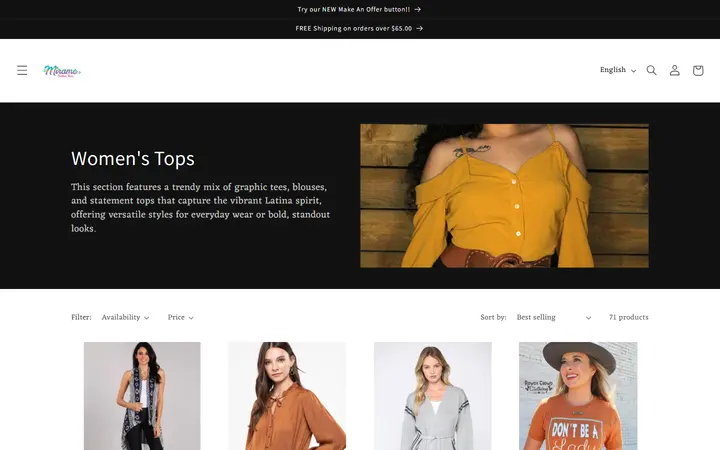The height and width of the screenshot is (450, 720).
Task: Click the Miramo store logo
Action: click(62, 71)
